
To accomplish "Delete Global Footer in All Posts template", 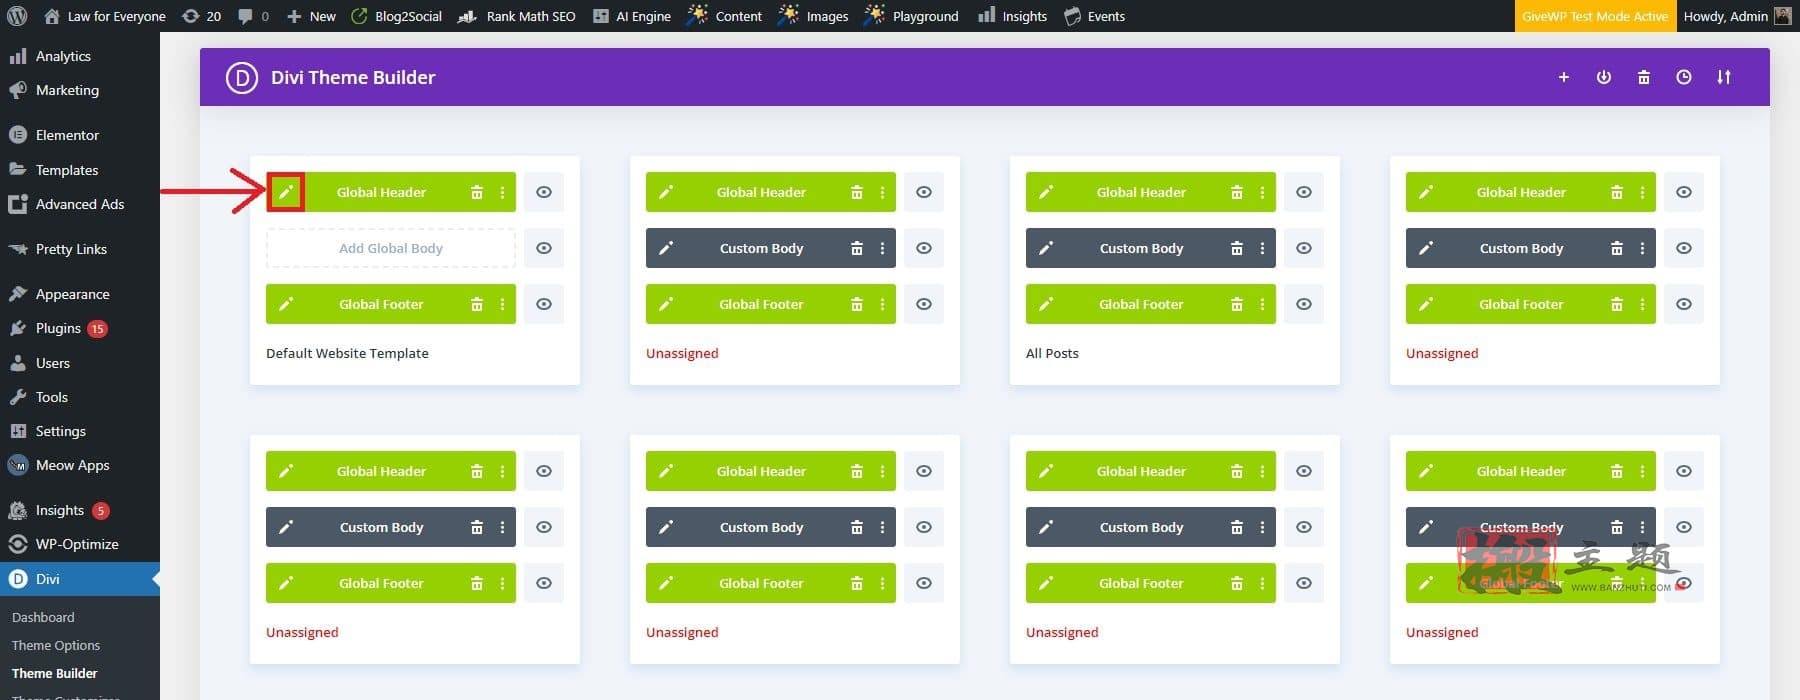I will [x=1237, y=304].
